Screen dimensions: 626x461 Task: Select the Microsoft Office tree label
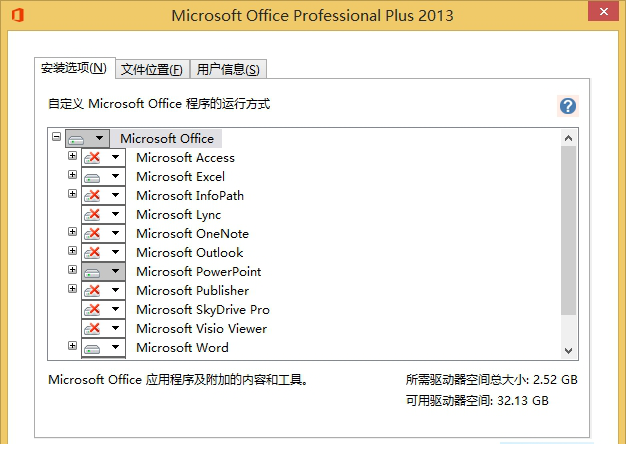tap(167, 138)
